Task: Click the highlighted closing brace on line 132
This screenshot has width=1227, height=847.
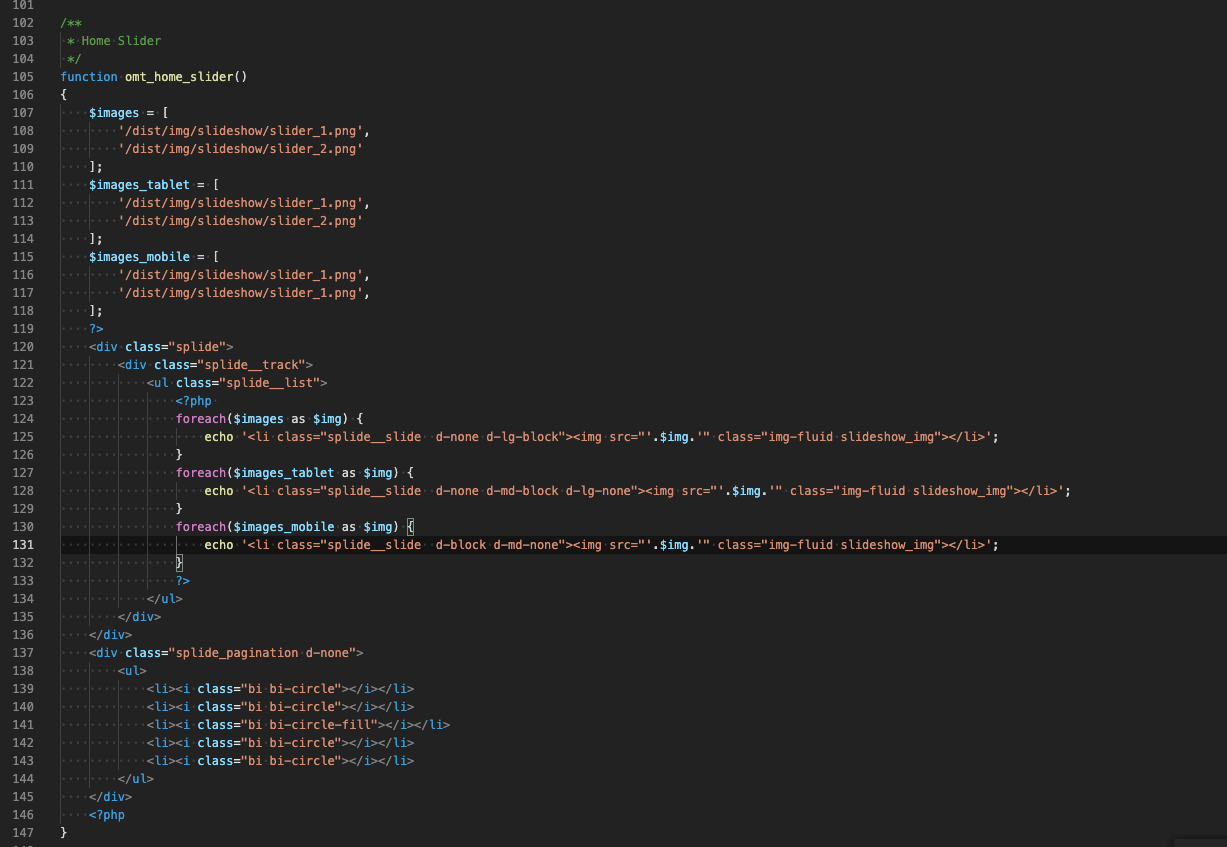Action: click(180, 563)
